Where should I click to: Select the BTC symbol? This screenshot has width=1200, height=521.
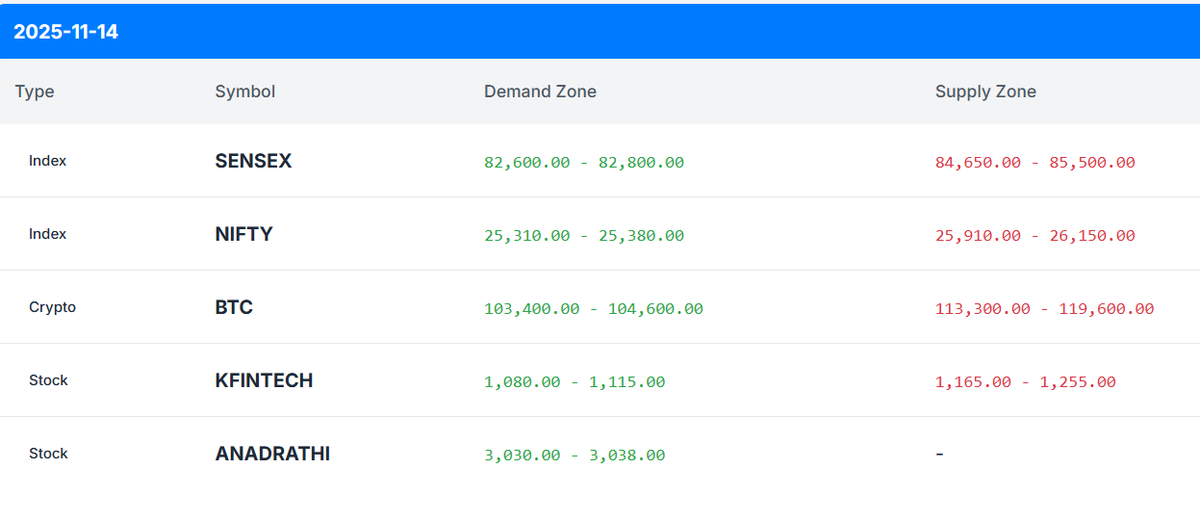pyautogui.click(x=234, y=307)
